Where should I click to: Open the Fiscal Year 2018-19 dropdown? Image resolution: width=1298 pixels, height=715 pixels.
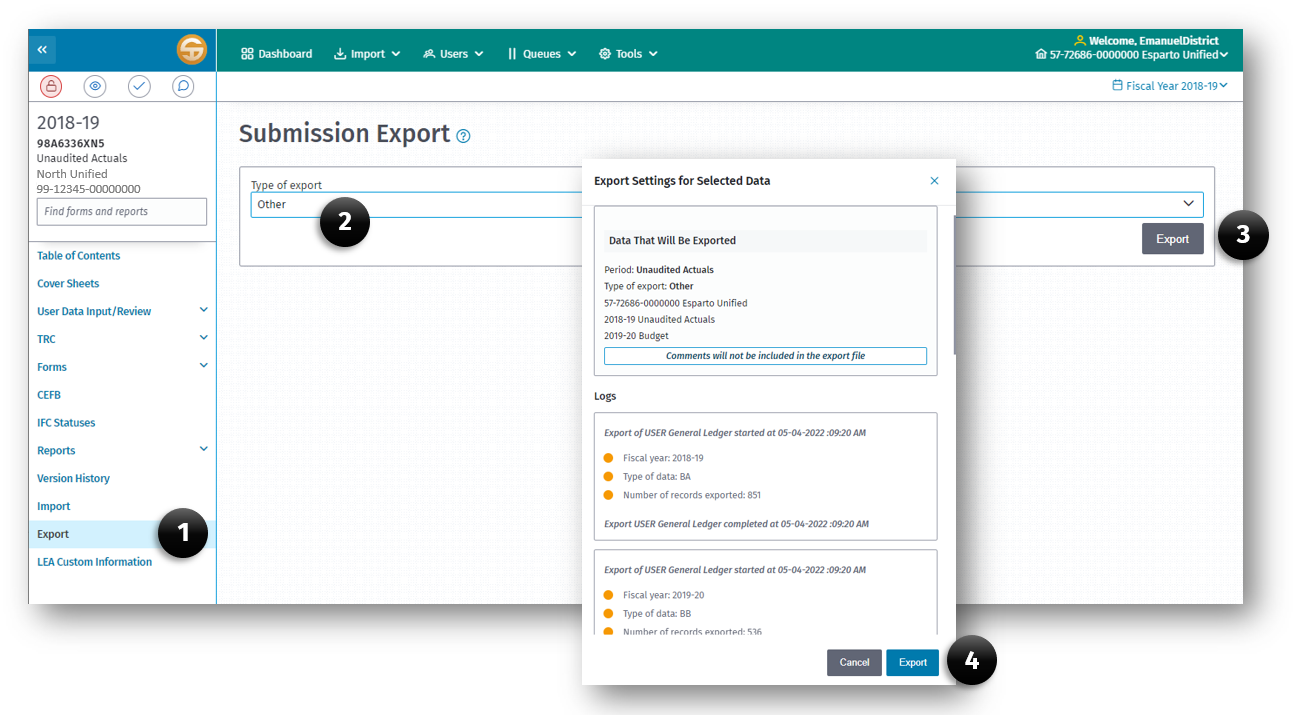[1169, 86]
